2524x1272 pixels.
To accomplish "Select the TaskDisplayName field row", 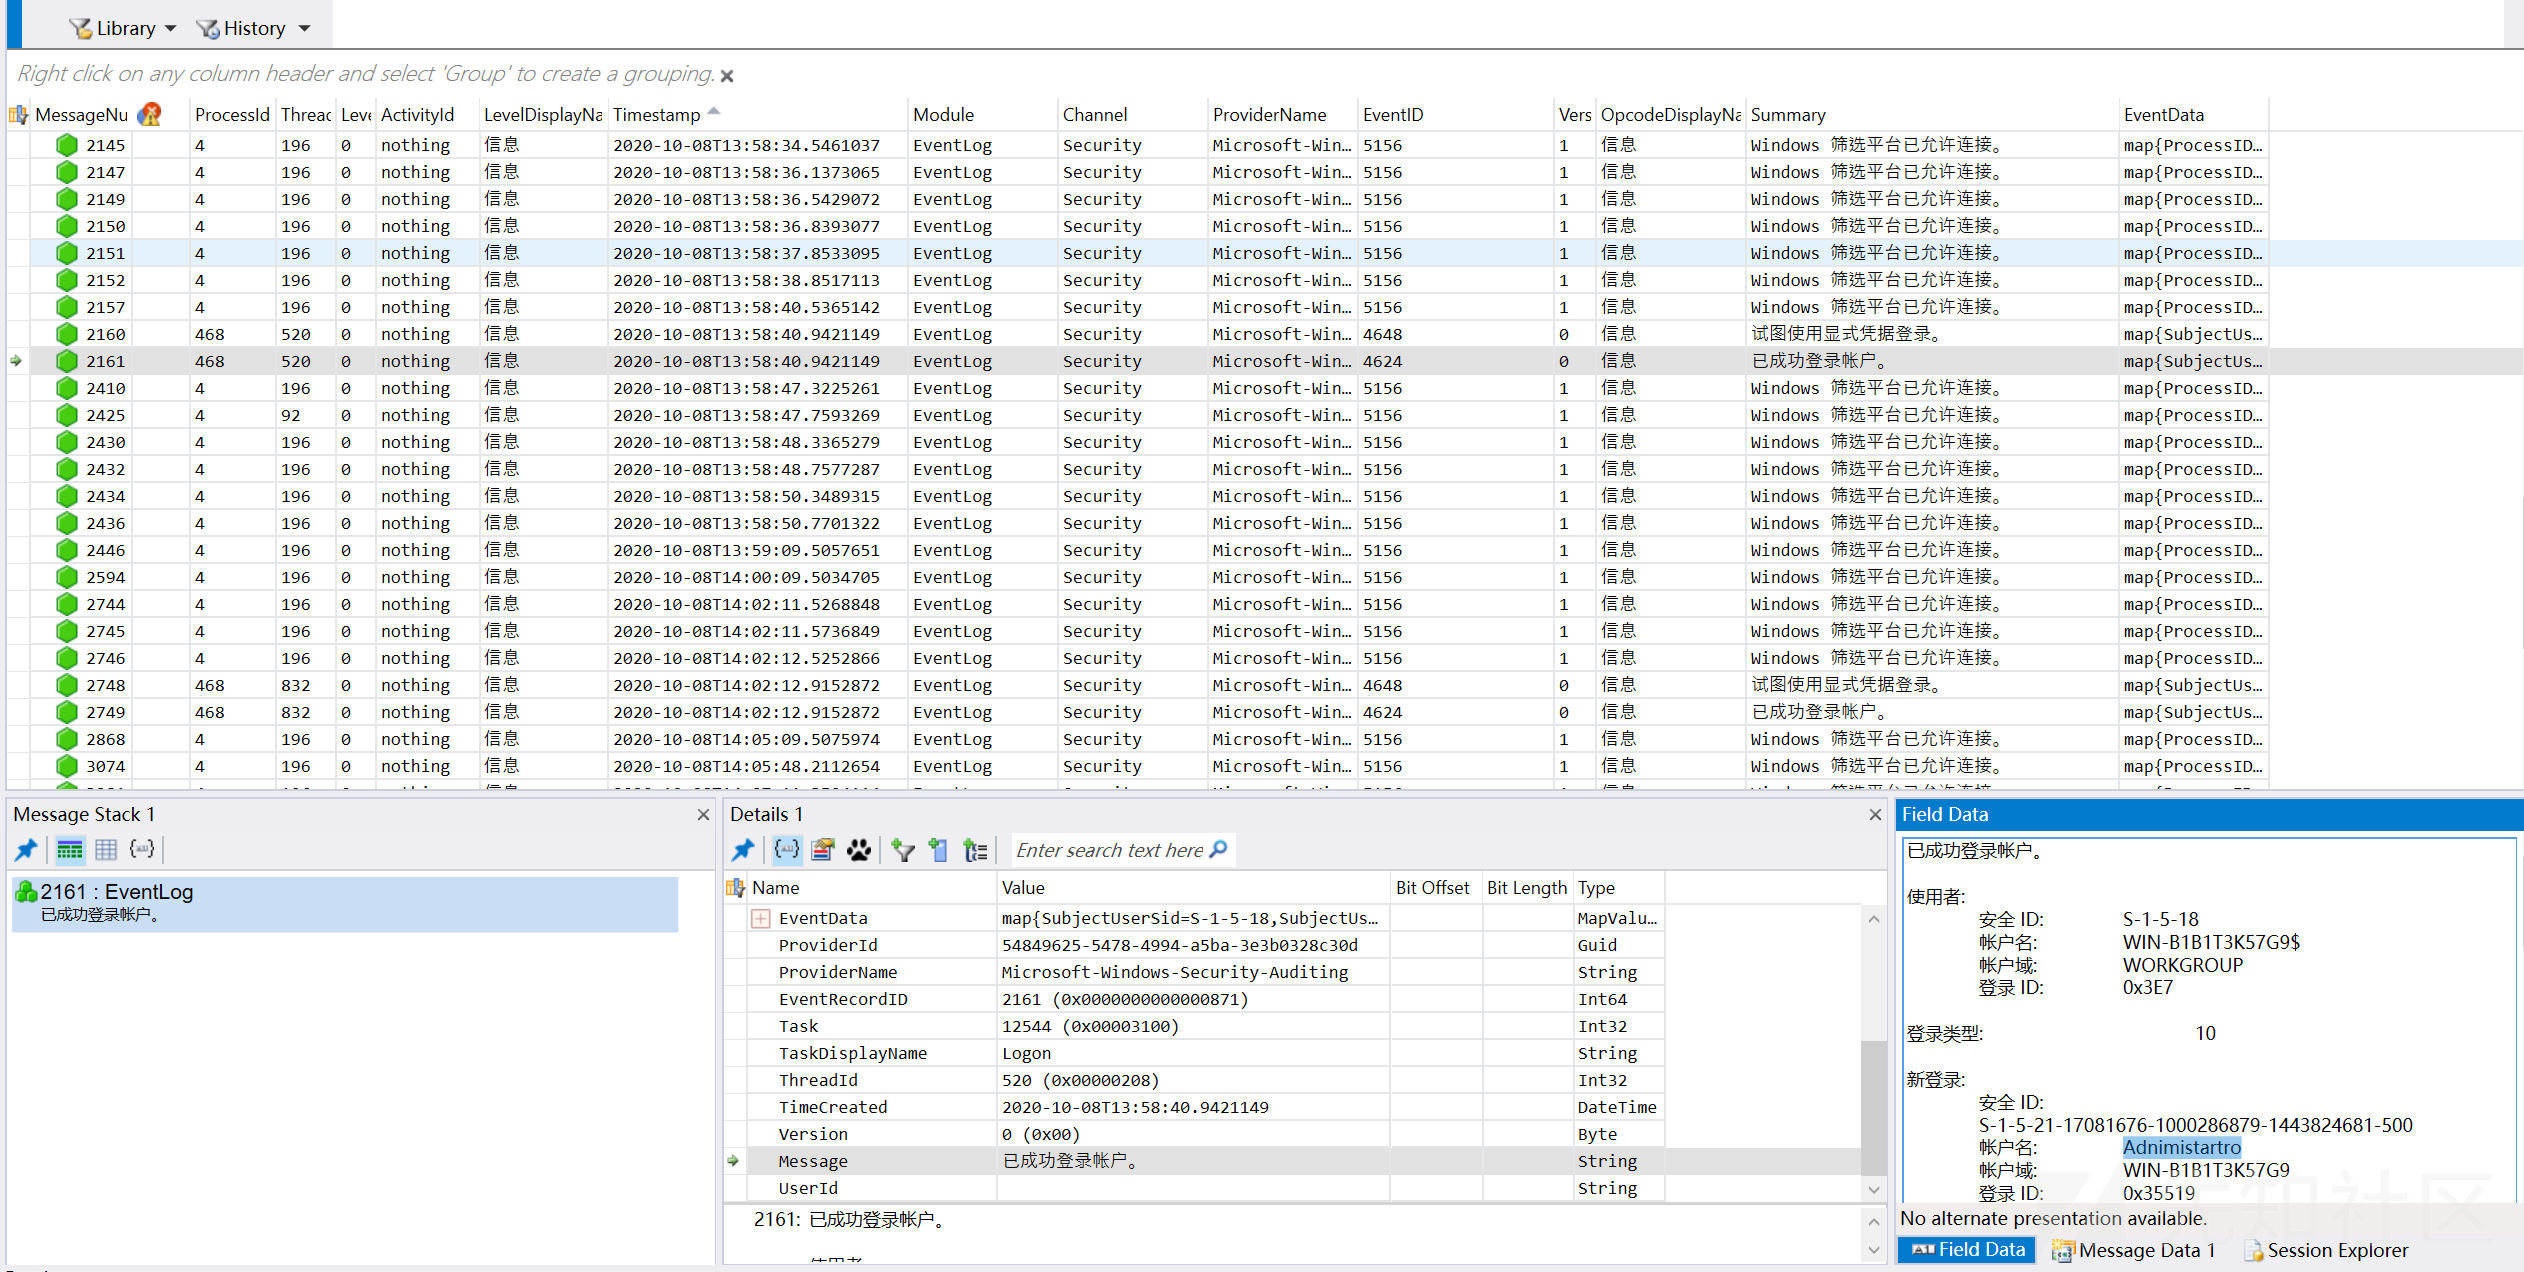I will point(1195,1053).
